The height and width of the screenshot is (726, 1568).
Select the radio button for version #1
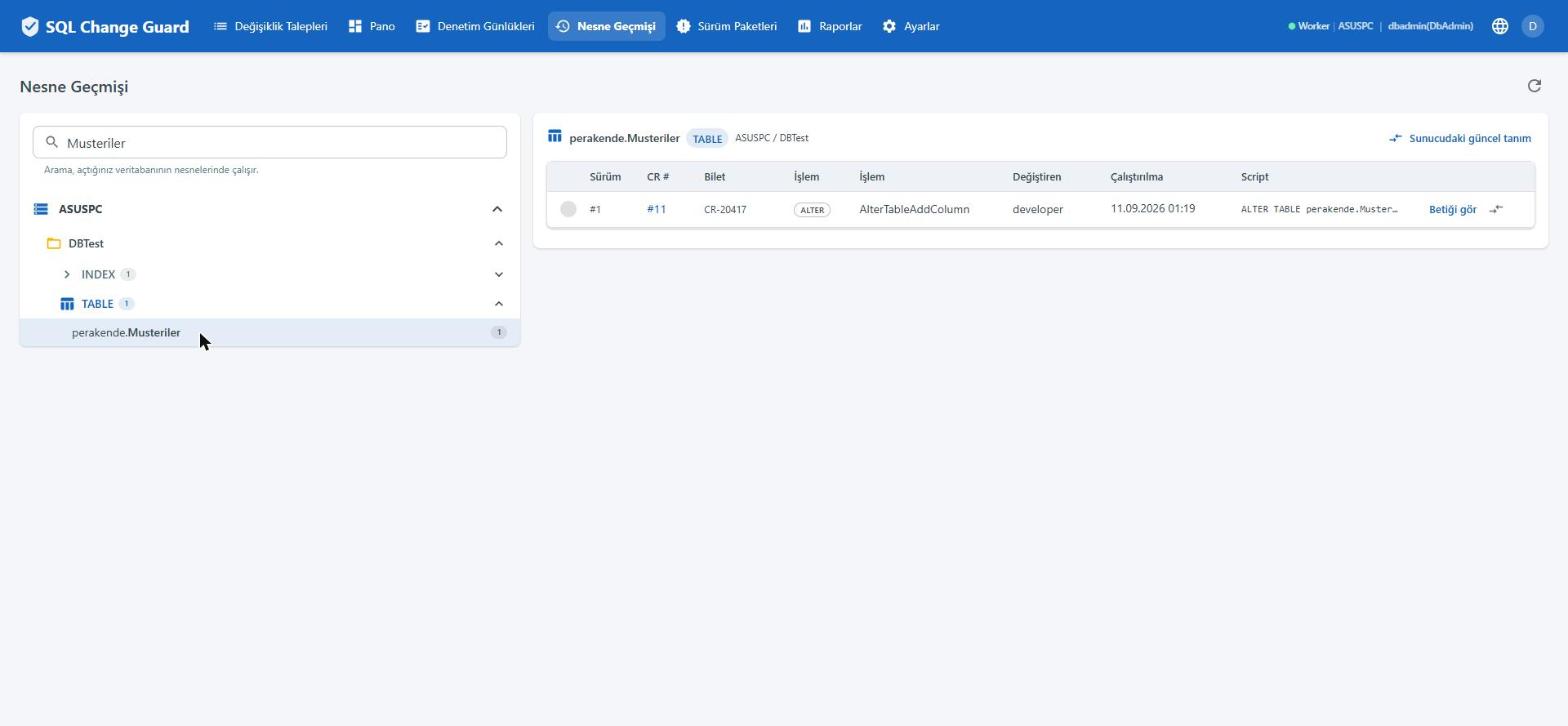(568, 209)
